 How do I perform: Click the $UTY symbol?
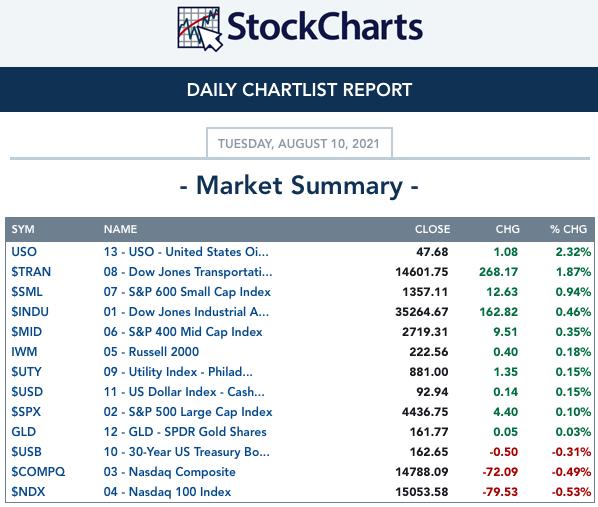click(26, 372)
